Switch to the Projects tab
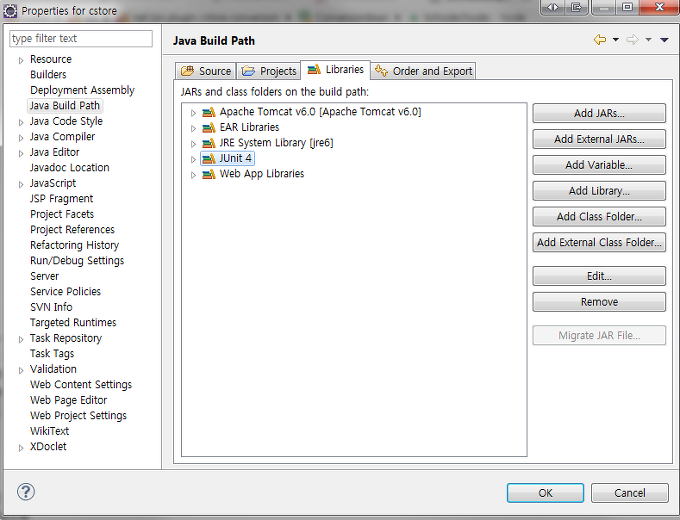 [x=268, y=71]
